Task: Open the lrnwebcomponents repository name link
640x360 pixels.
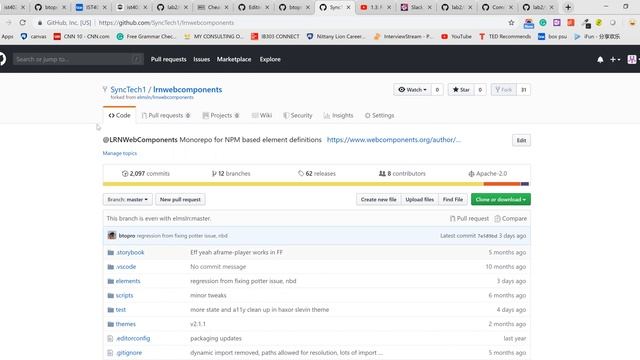Action: tap(187, 89)
